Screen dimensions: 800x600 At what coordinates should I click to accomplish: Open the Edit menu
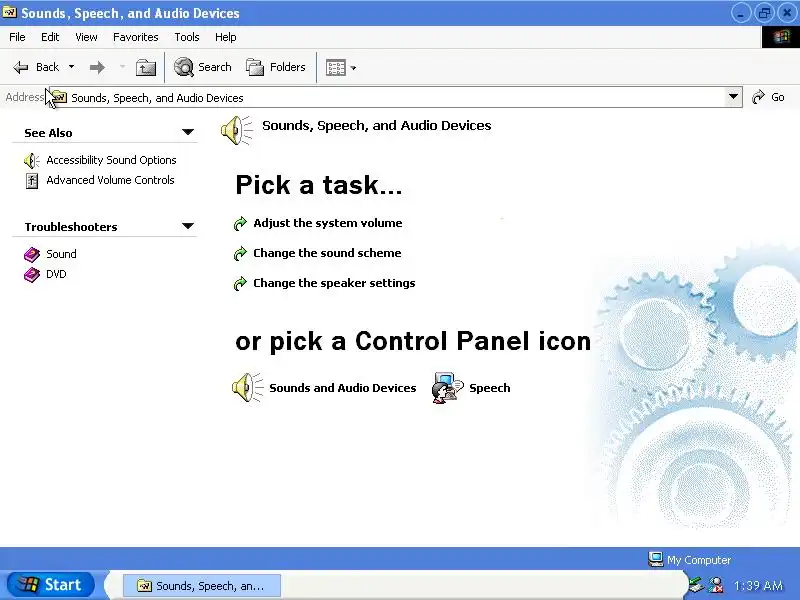click(50, 37)
